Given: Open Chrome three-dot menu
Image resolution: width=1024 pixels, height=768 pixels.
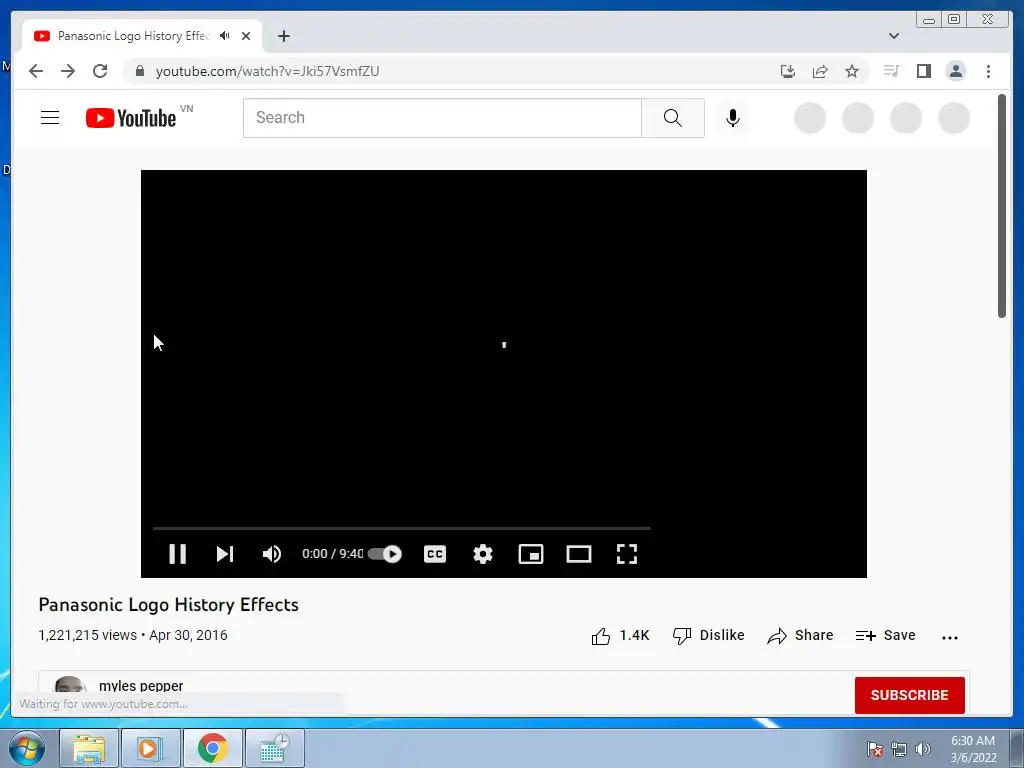Looking at the screenshot, I should pos(988,71).
